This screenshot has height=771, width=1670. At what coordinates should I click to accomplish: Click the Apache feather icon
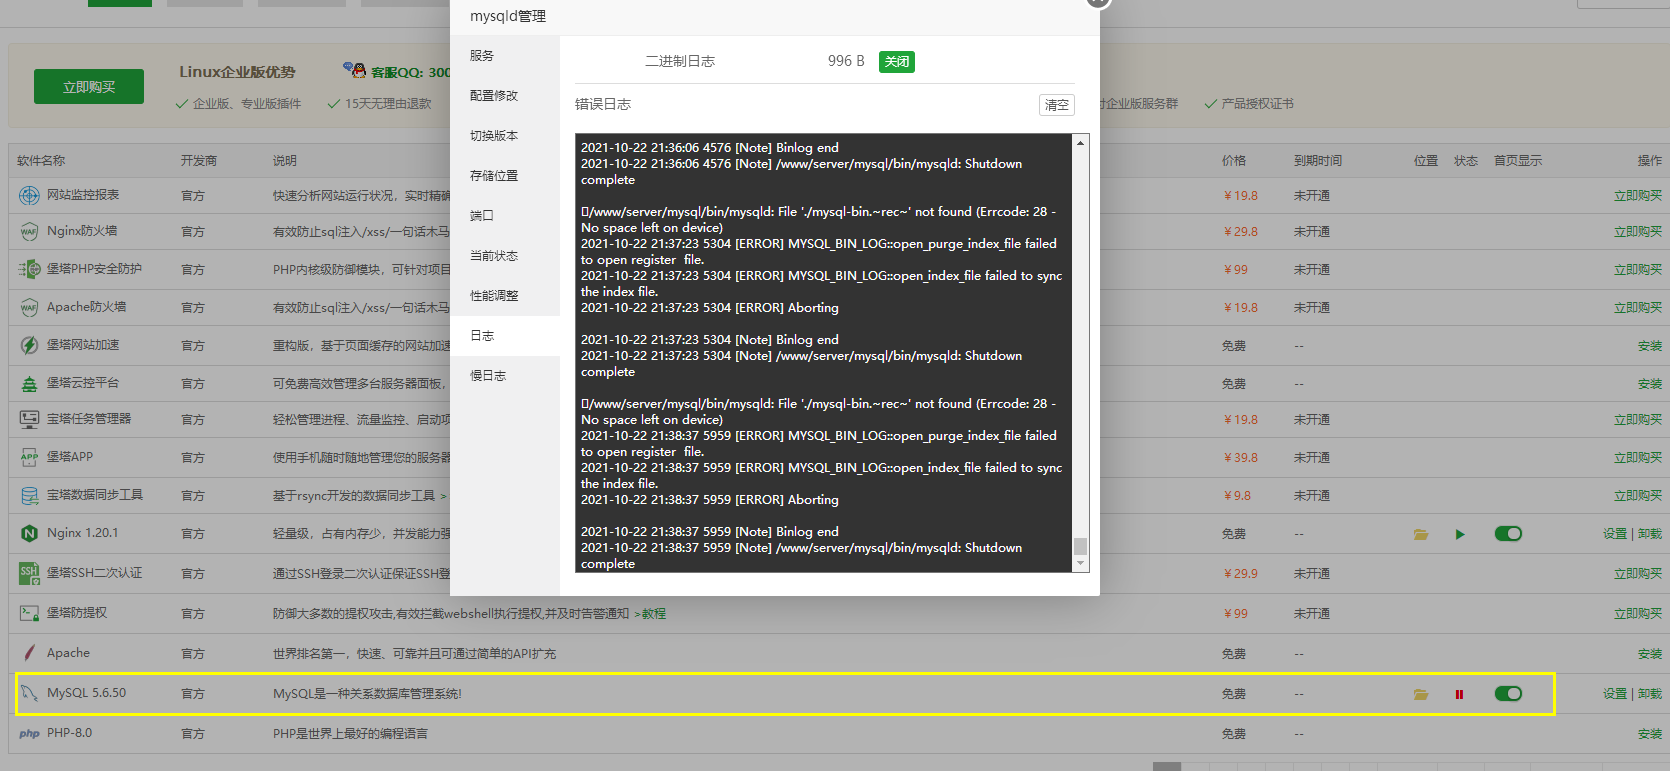29,653
